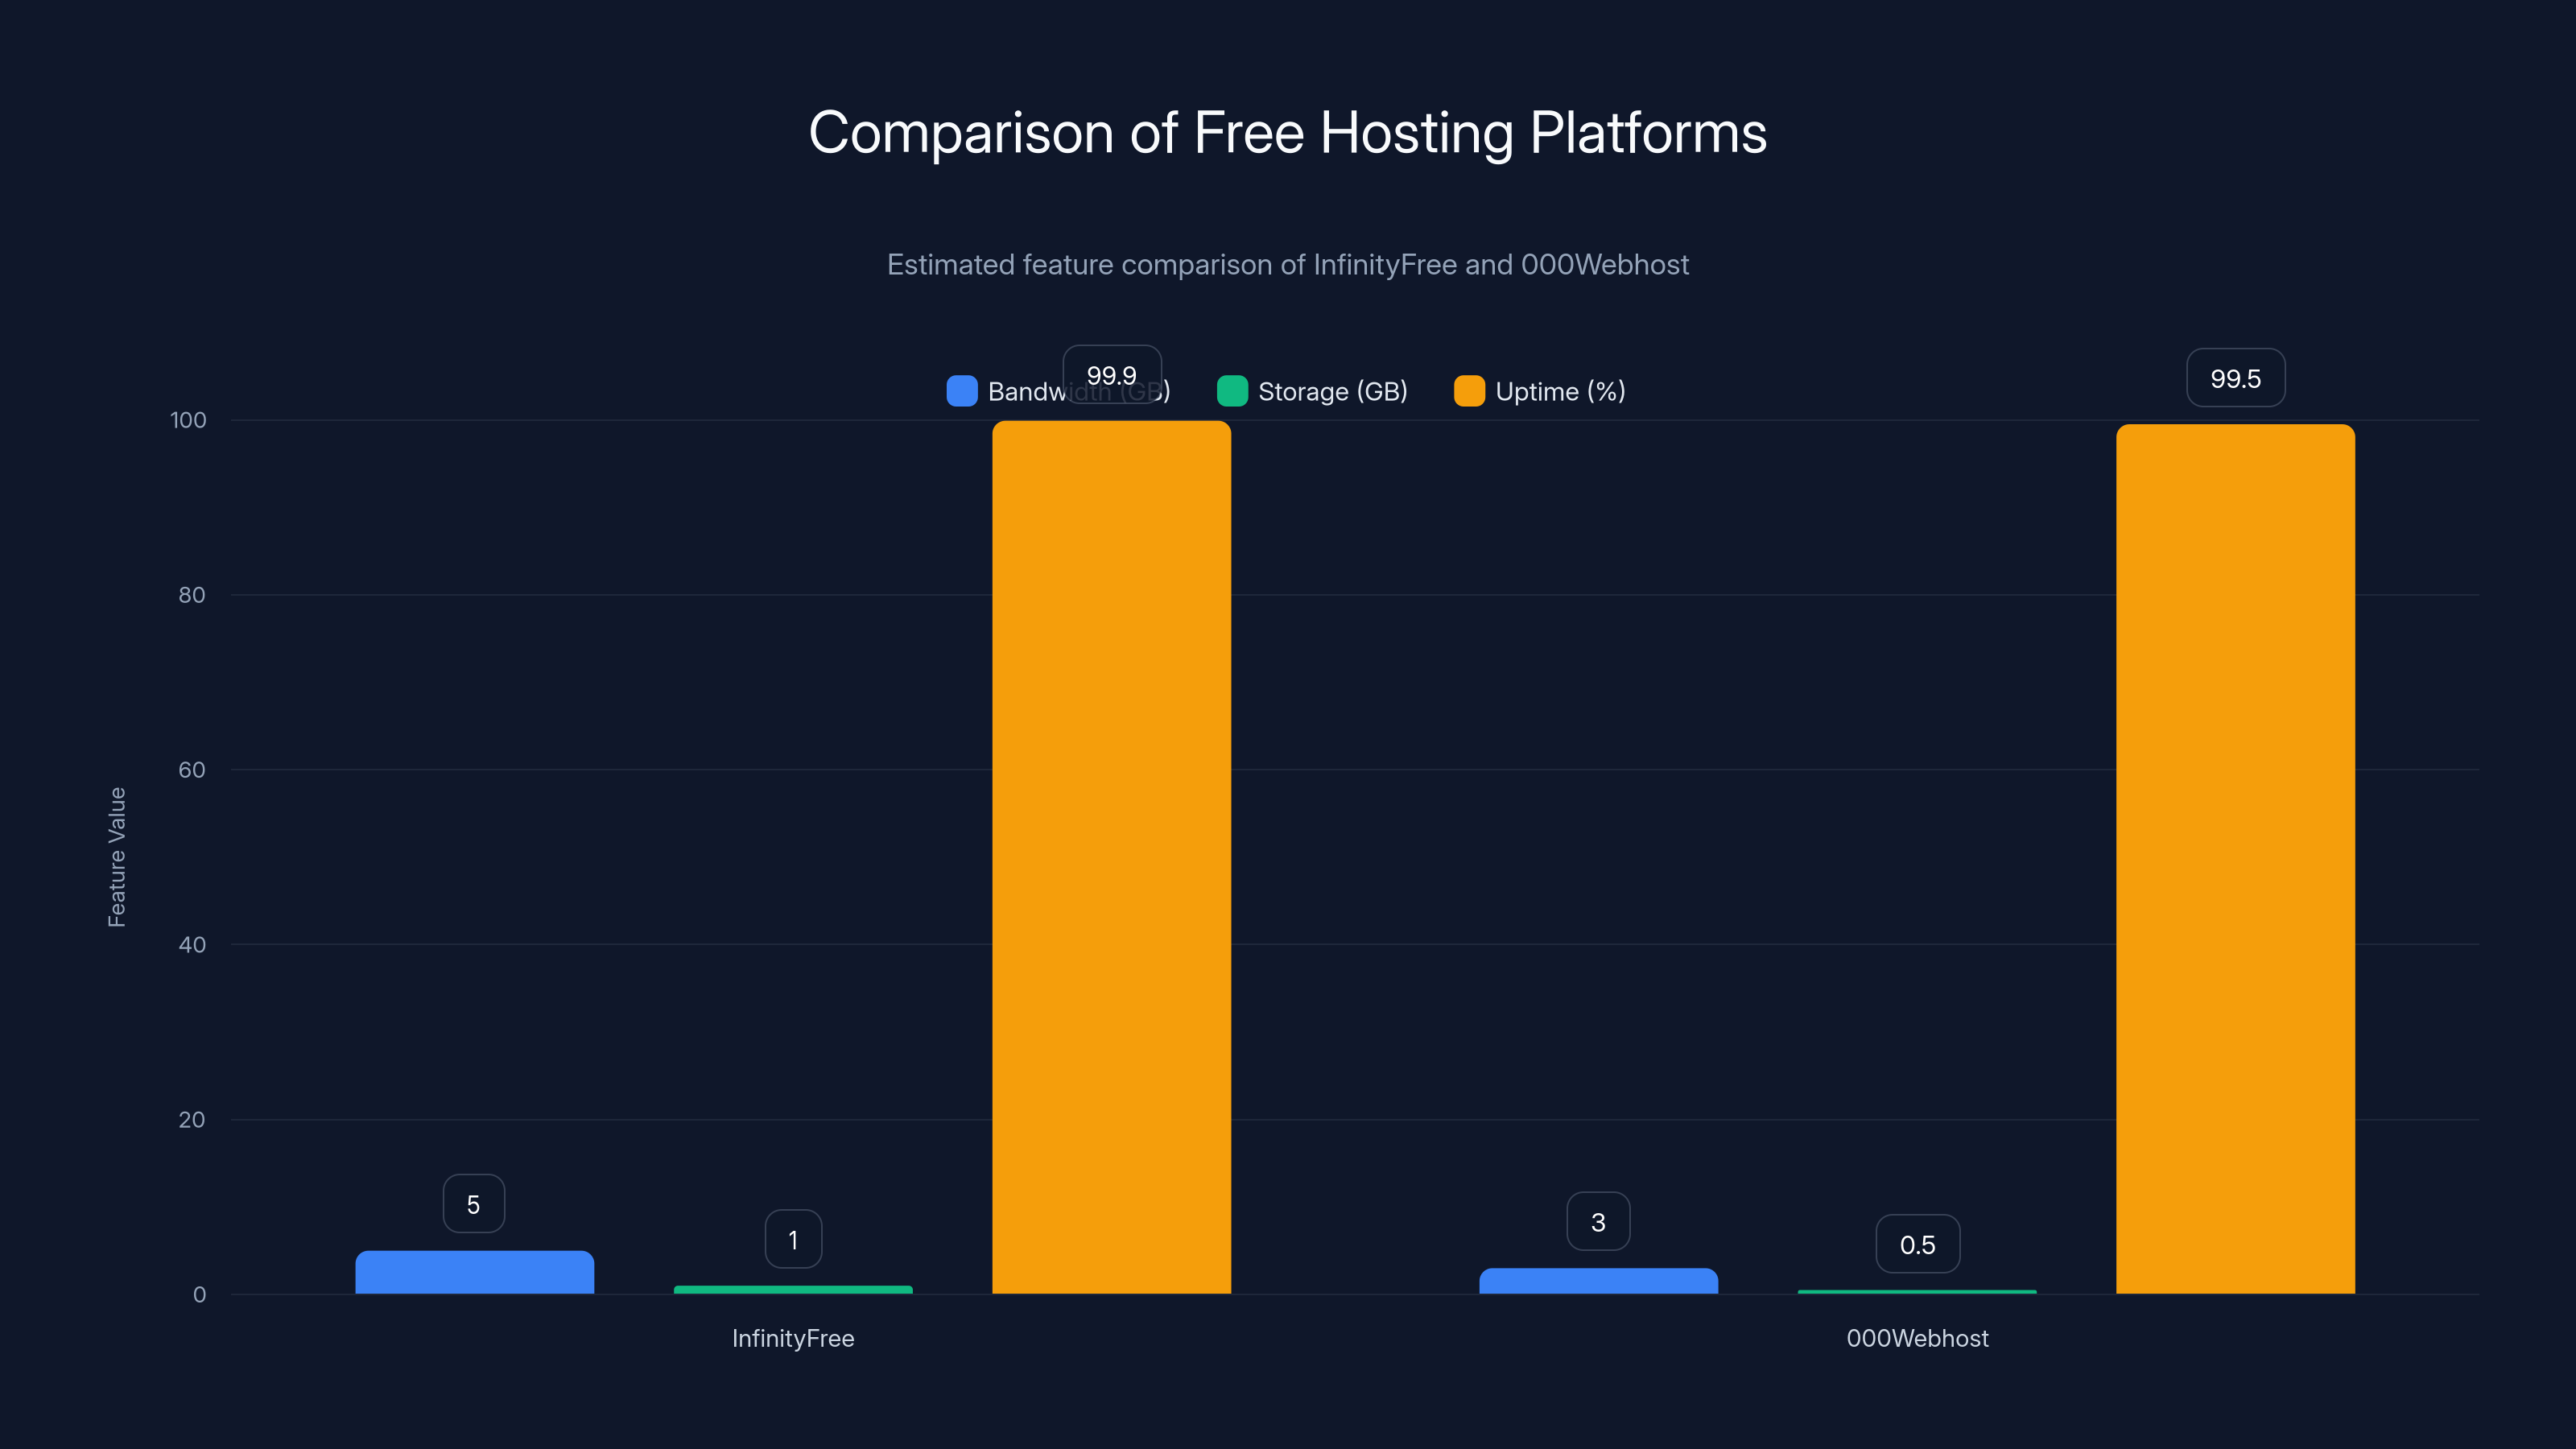The width and height of the screenshot is (2576, 1449).
Task: Toggle the Bandwidth (GB) blue legend swatch
Action: pyautogui.click(x=962, y=391)
